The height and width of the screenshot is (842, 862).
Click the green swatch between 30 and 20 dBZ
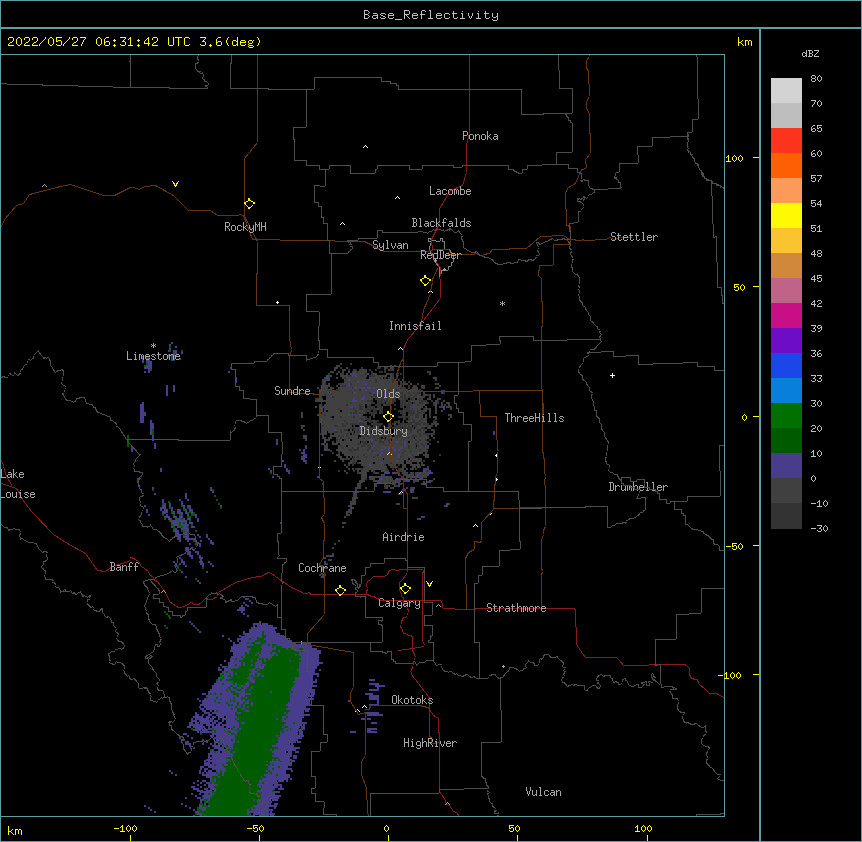pos(786,416)
